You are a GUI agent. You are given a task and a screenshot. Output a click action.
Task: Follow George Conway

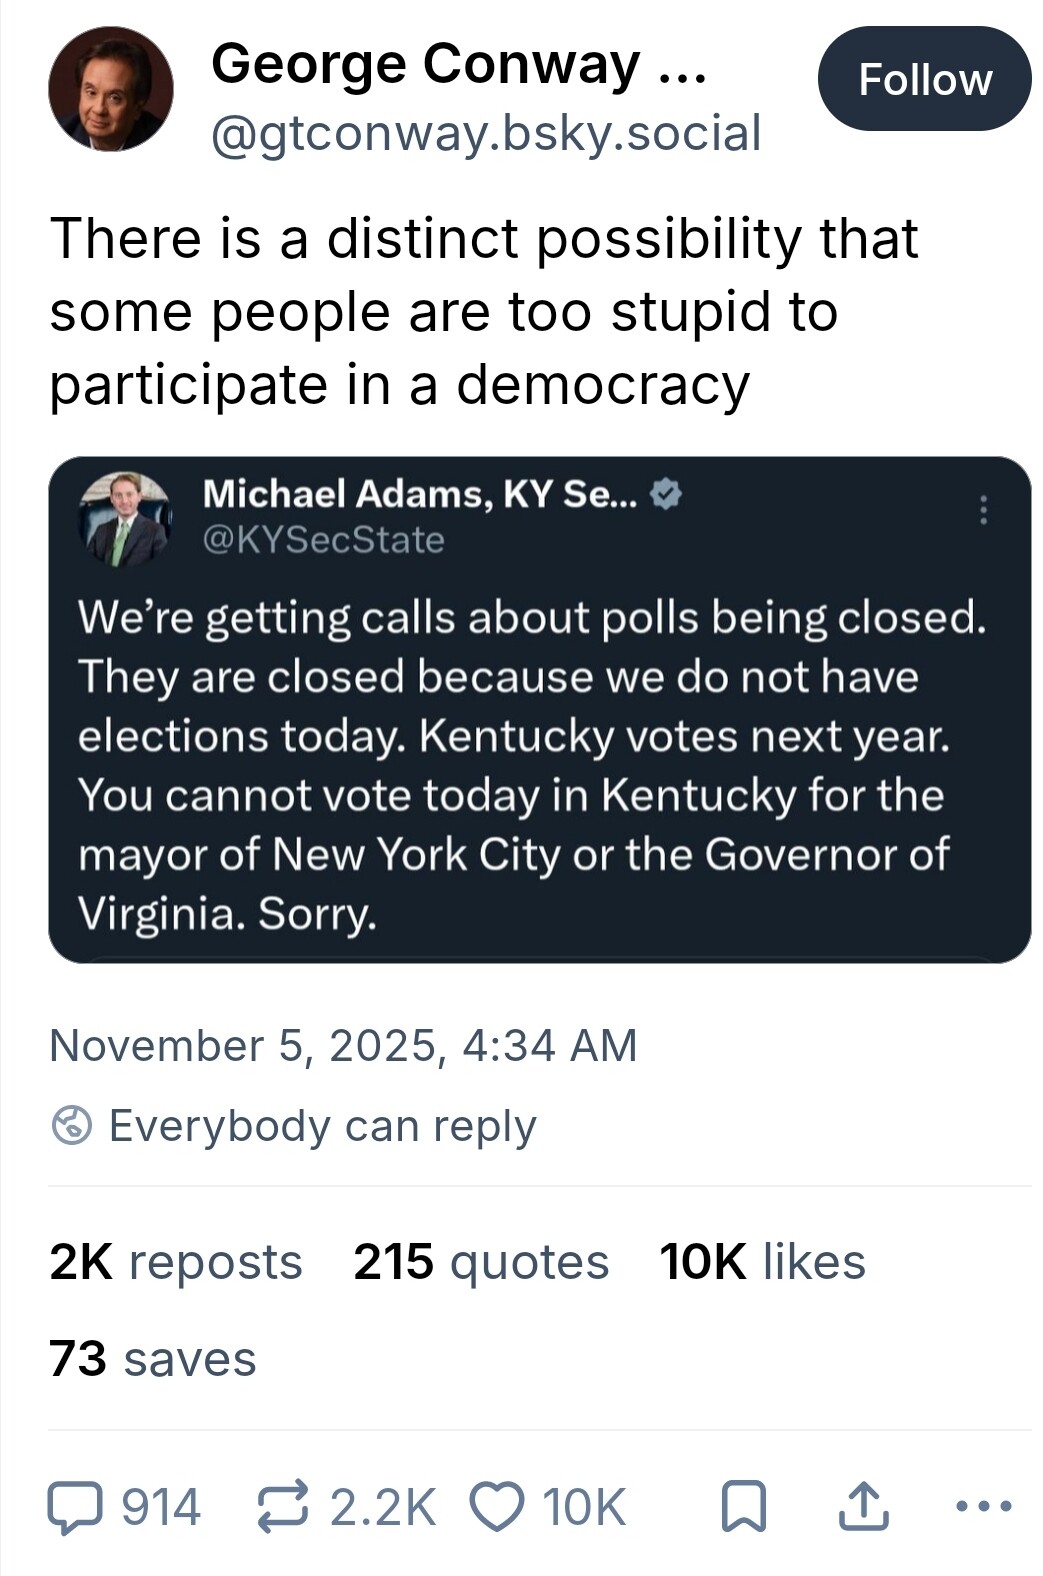tap(924, 79)
